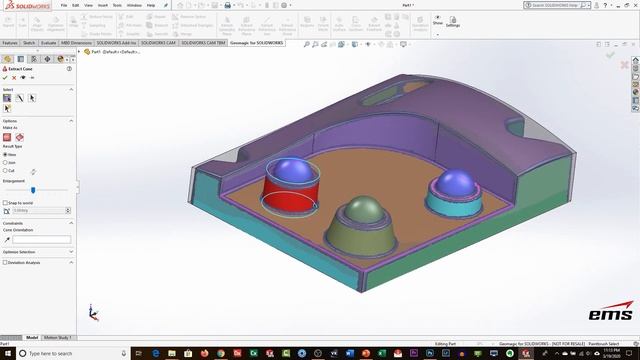Select the first selection tool in Select section
Viewport: 640px width, 360px height.
7,98
